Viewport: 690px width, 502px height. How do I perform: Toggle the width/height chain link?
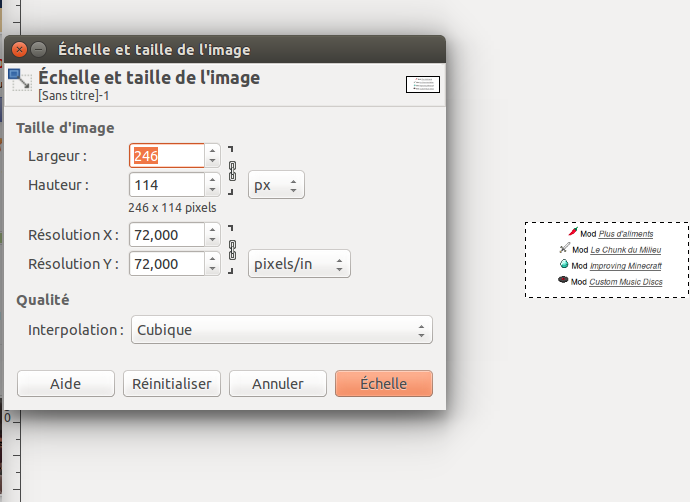[233, 169]
